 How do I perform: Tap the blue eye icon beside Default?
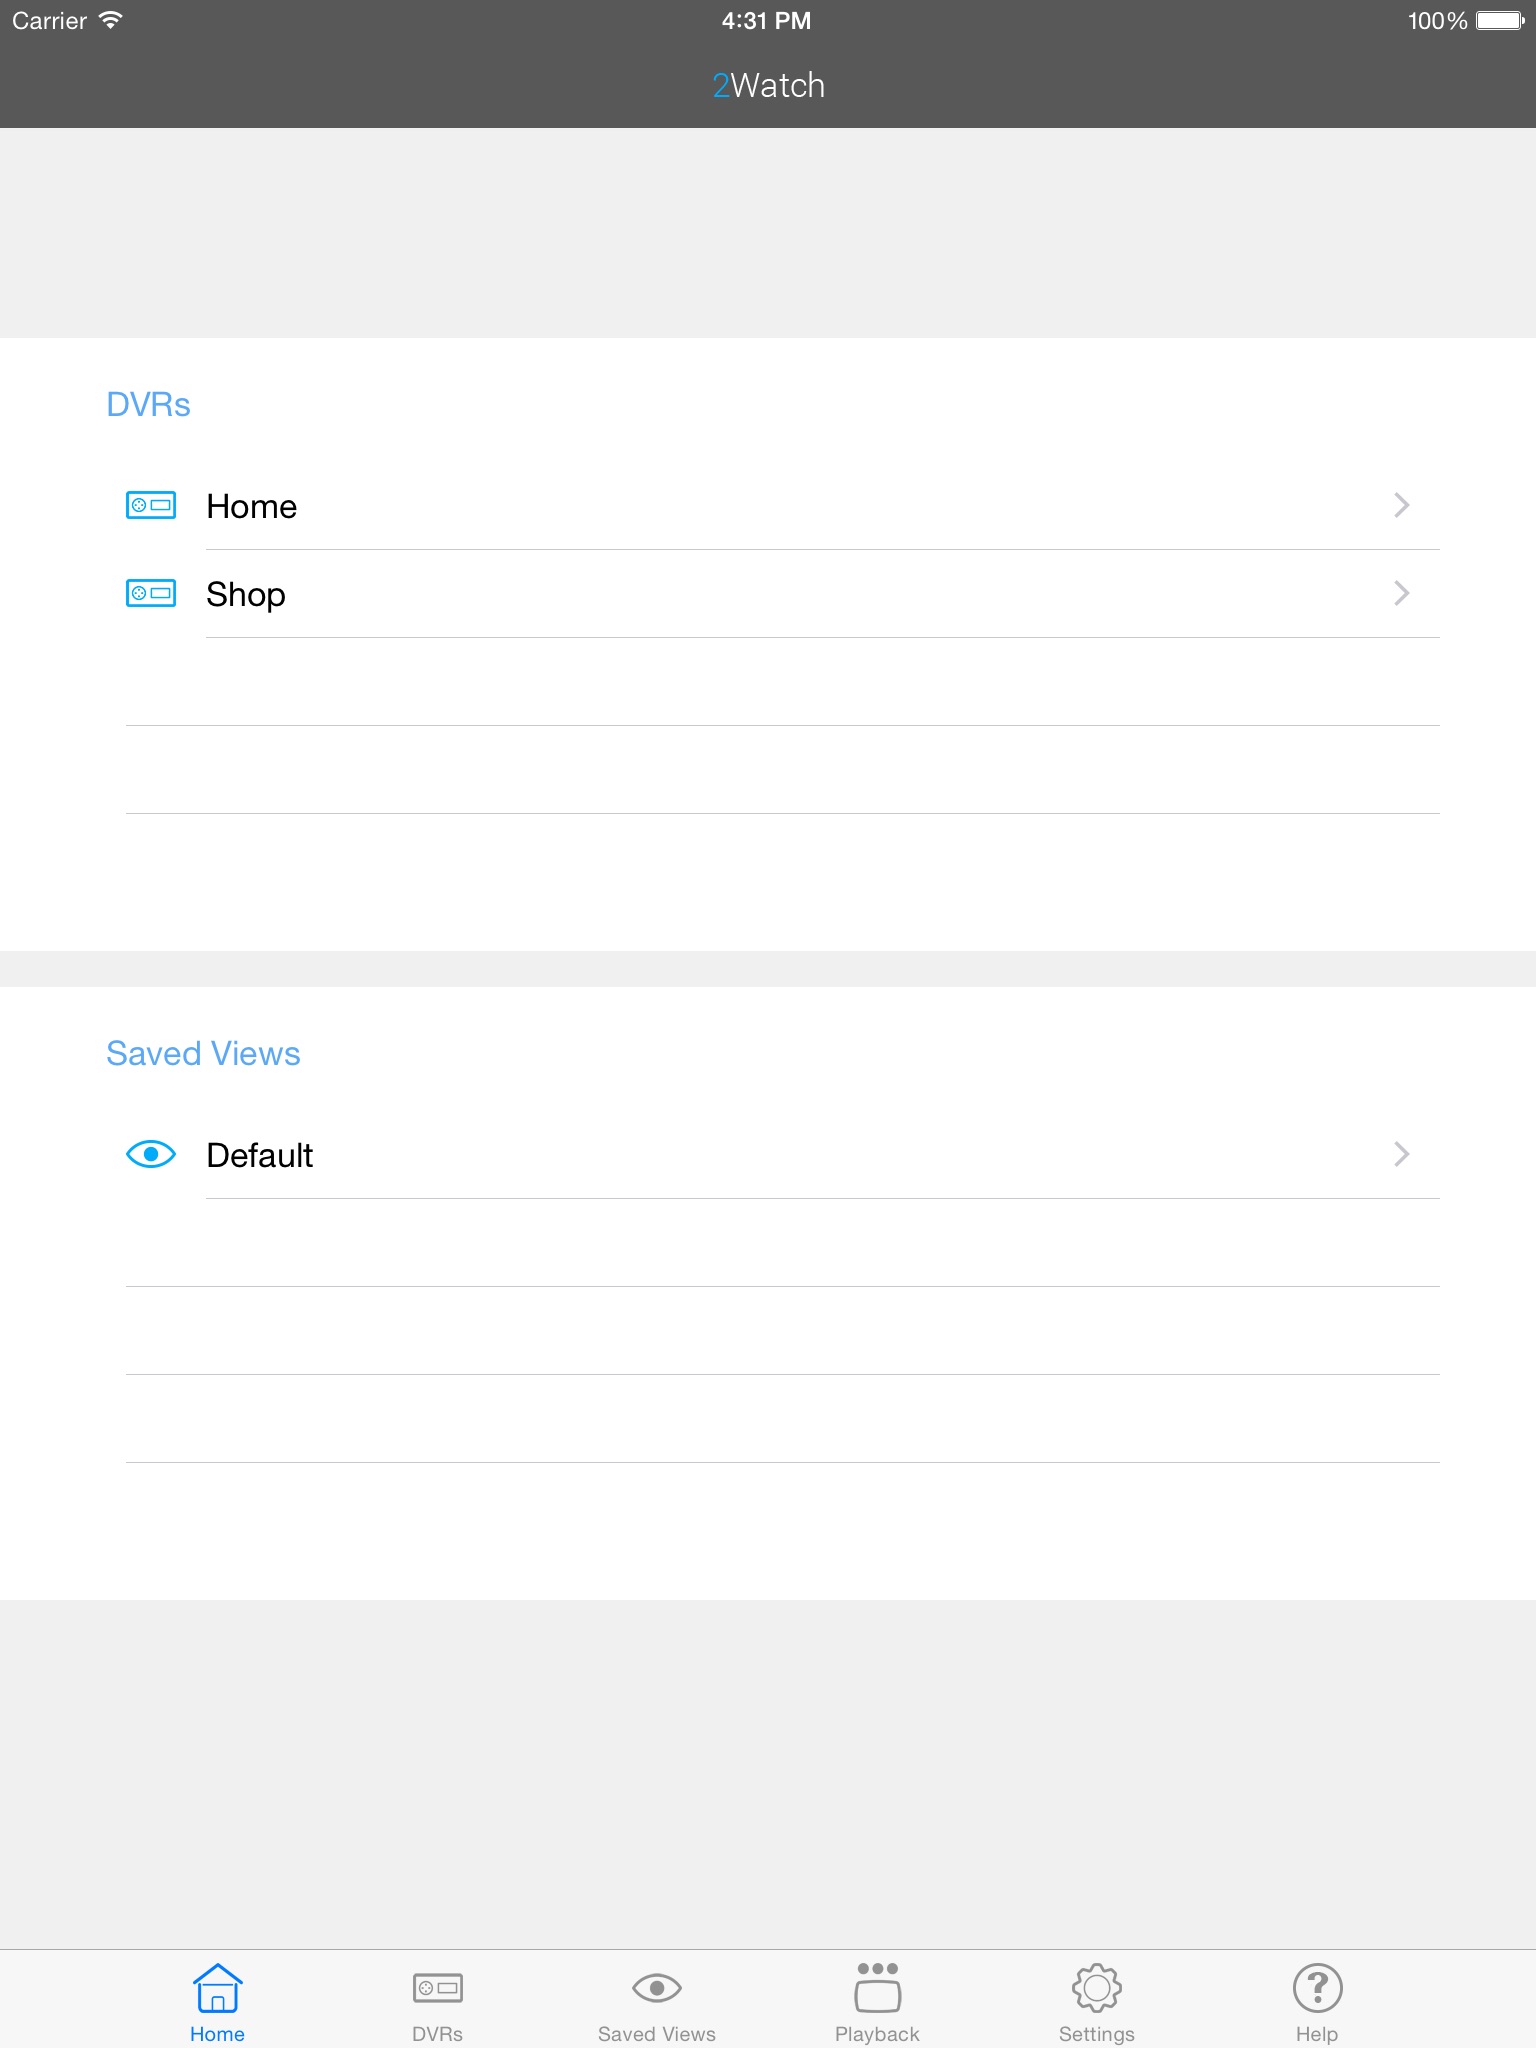tap(151, 1154)
